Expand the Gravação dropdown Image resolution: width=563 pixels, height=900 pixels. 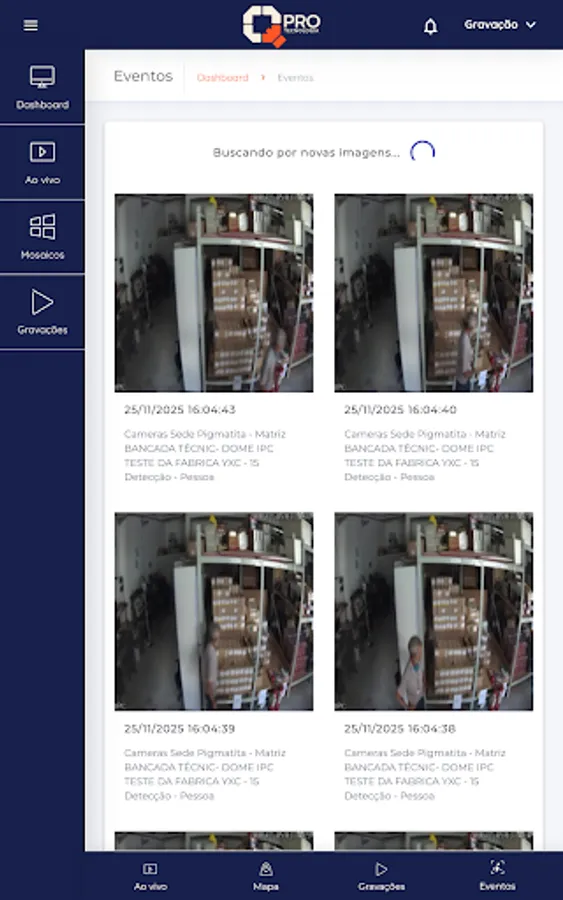click(x=500, y=25)
